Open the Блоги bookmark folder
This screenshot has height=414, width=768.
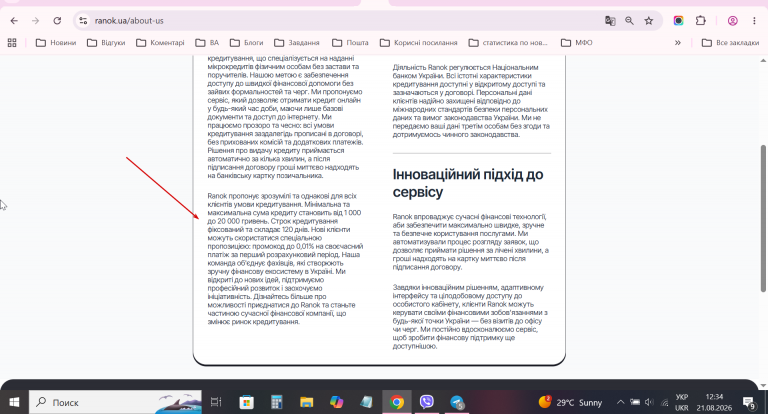pos(246,43)
